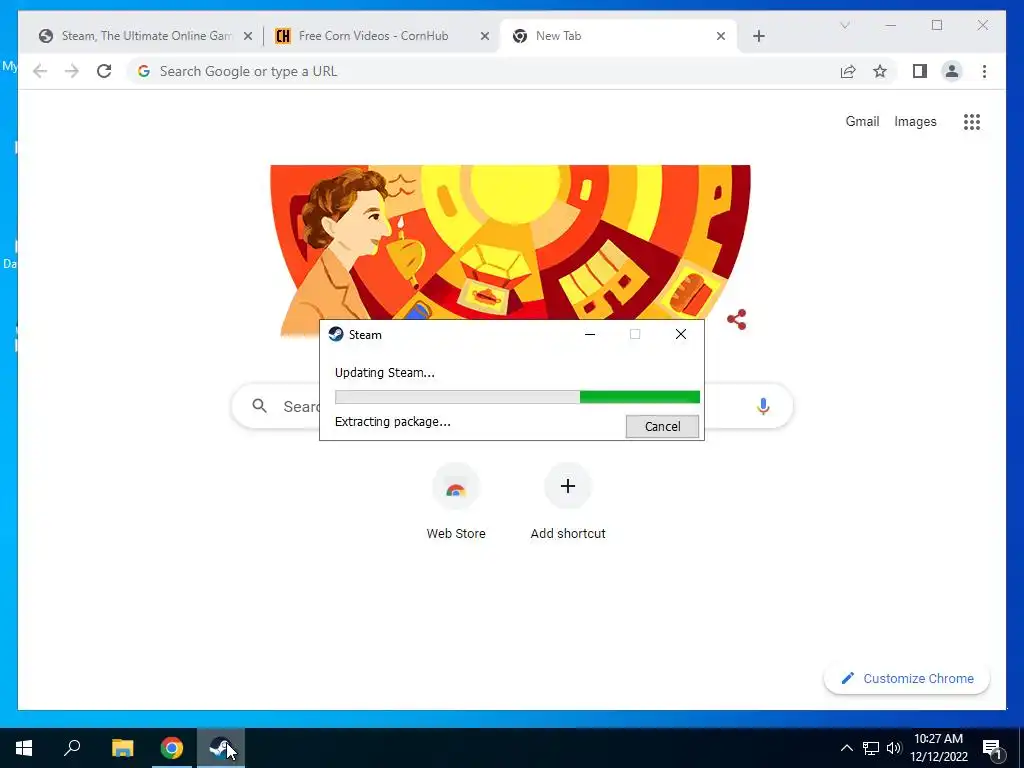Image resolution: width=1024 pixels, height=768 pixels.
Task: Open the Windows Start menu
Action: (x=24, y=748)
